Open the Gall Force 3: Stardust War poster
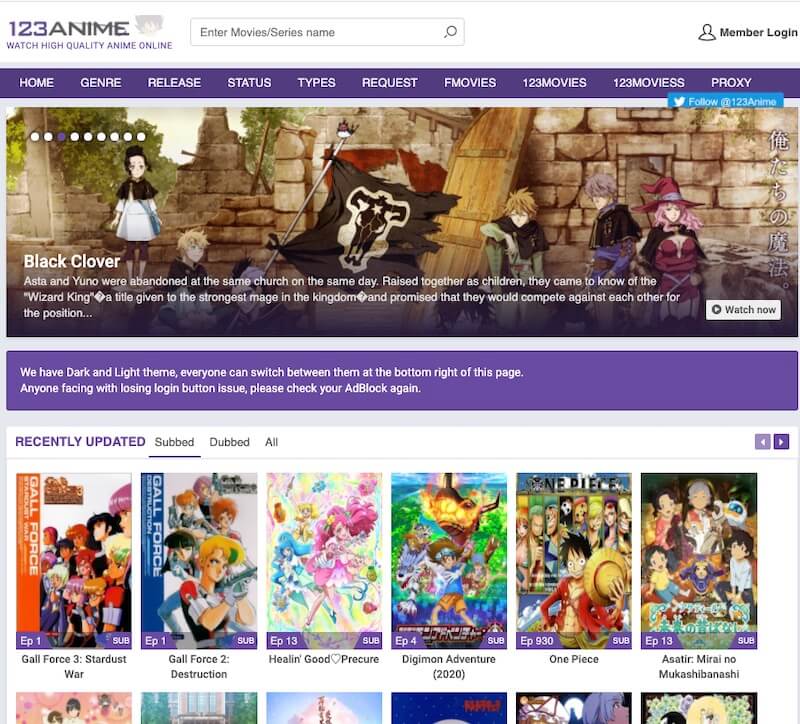800x724 pixels. (x=74, y=561)
